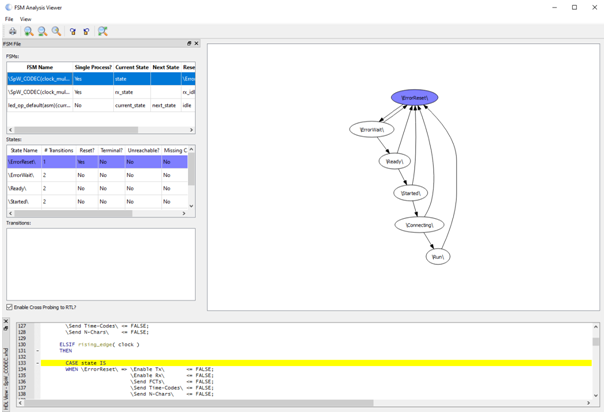Click the third magnifier zoom icon
Viewport: 606px width, 414px height.
pyautogui.click(x=56, y=31)
